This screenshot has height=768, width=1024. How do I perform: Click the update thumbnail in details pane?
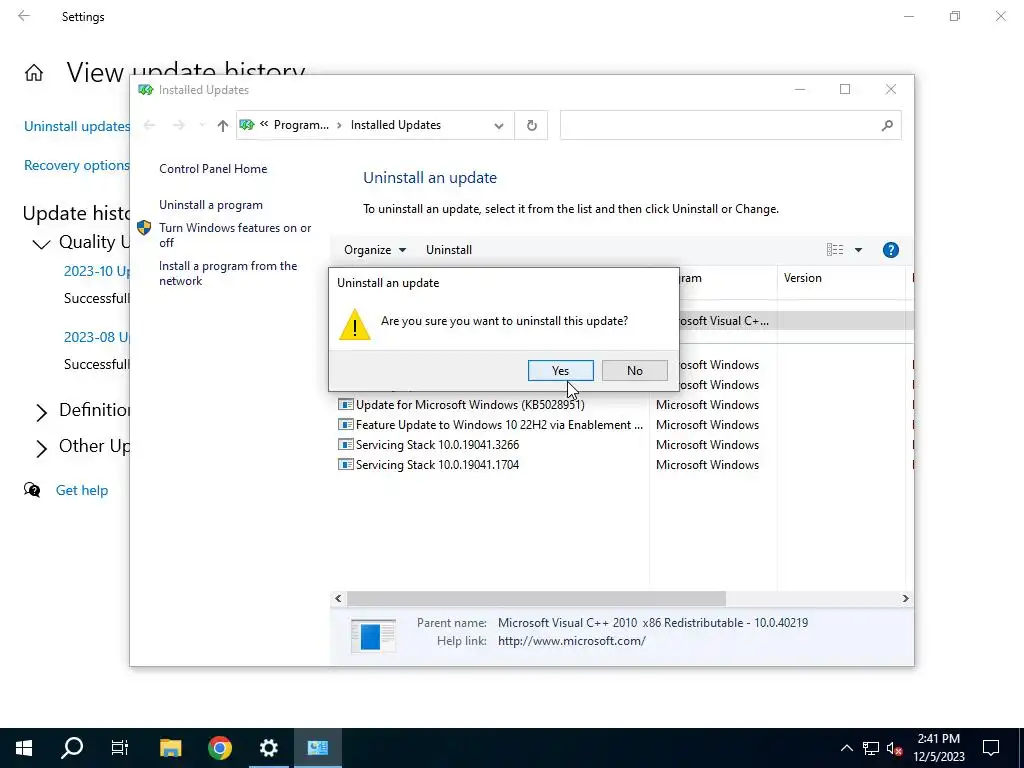[373, 635]
